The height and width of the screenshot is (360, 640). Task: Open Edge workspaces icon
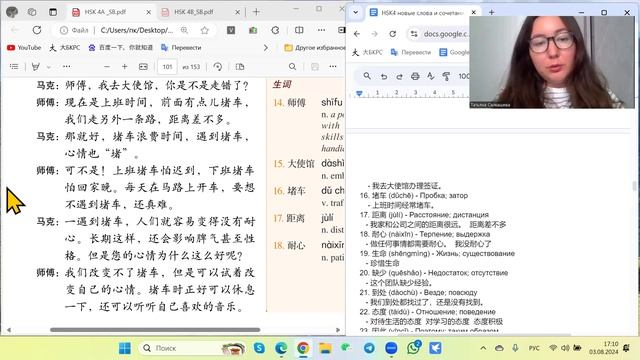coord(32,12)
